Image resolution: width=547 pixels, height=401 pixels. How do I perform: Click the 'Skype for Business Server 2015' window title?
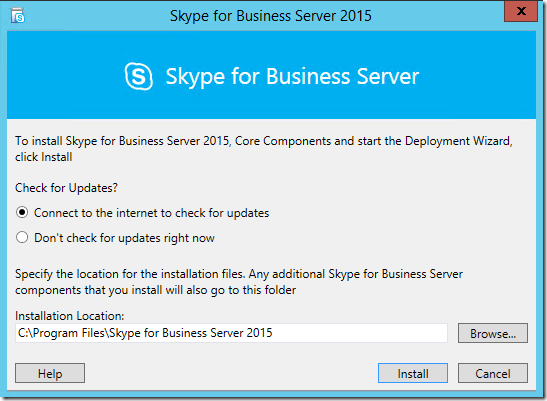point(271,16)
